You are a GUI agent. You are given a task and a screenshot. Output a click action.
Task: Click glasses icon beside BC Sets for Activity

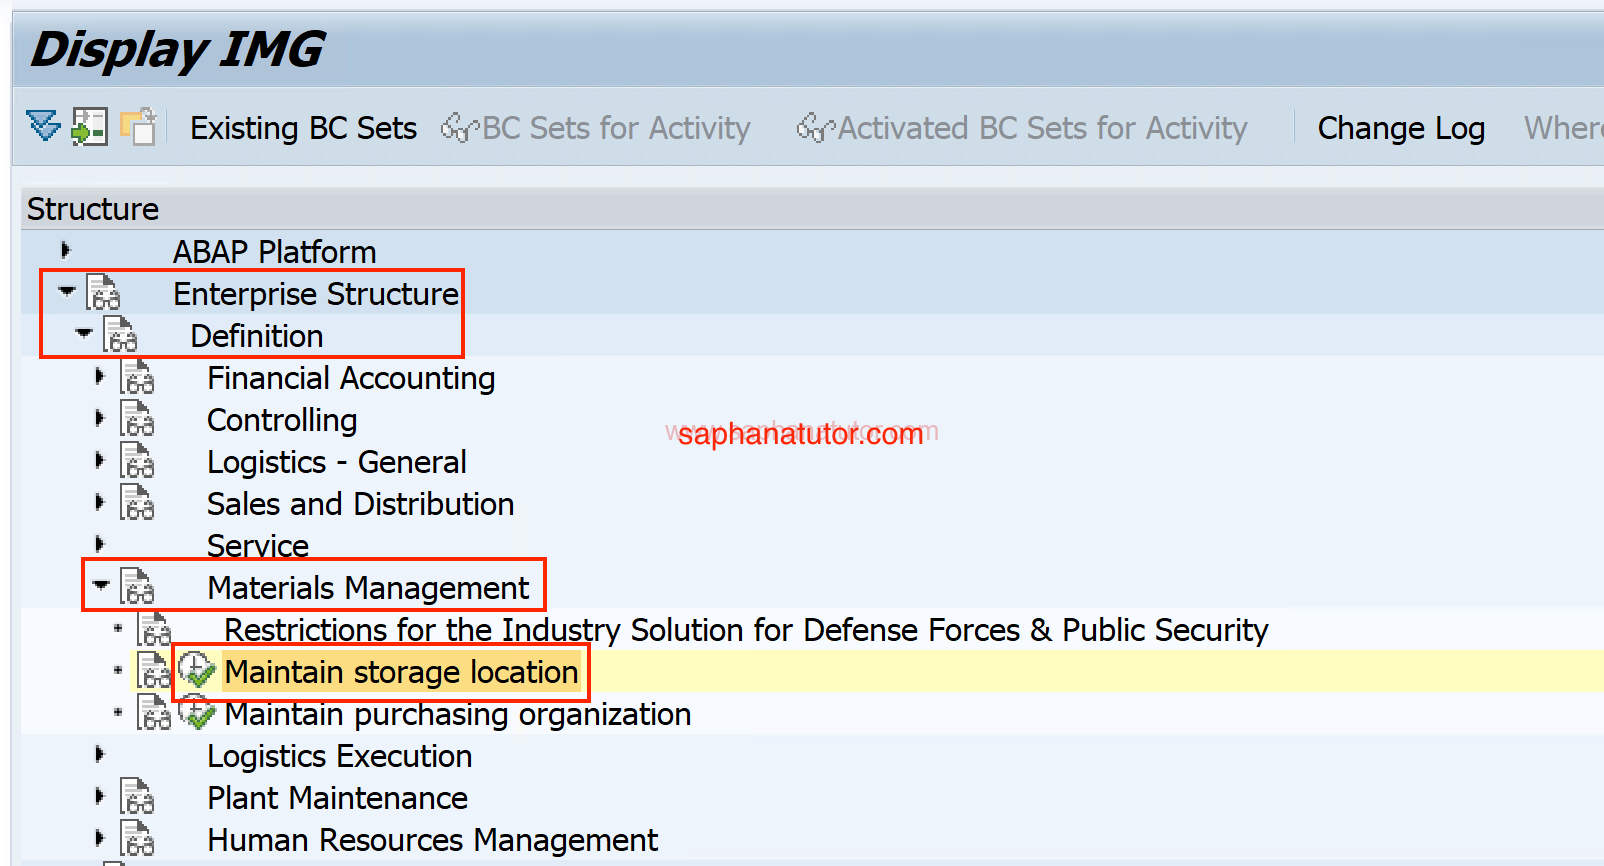(x=460, y=128)
